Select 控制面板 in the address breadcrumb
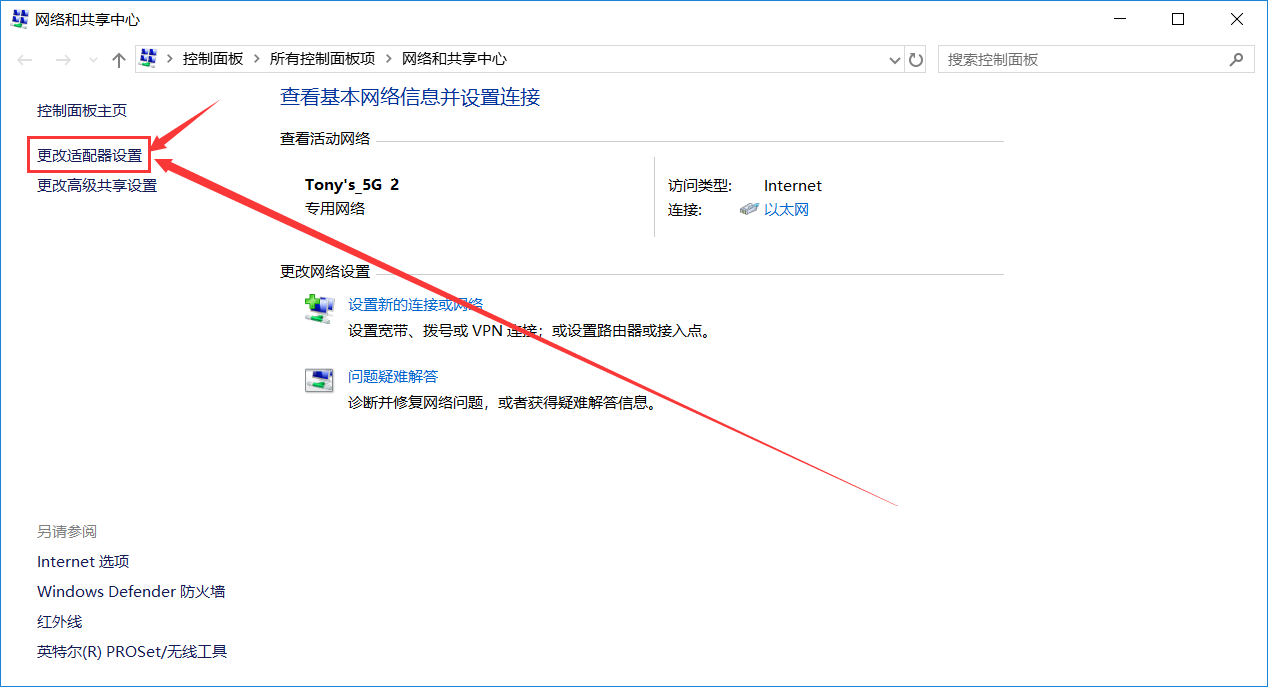Viewport: 1268px width, 687px height. click(x=212, y=60)
